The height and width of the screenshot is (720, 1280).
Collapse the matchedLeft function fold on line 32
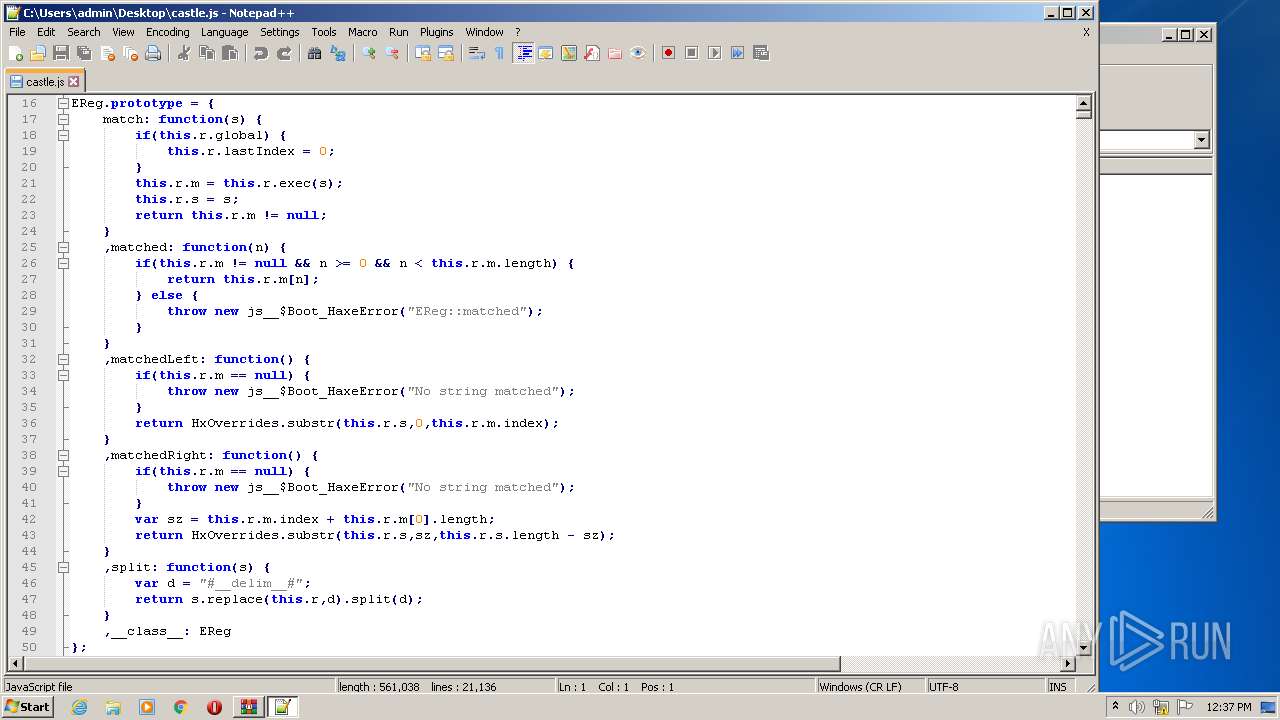click(63, 359)
